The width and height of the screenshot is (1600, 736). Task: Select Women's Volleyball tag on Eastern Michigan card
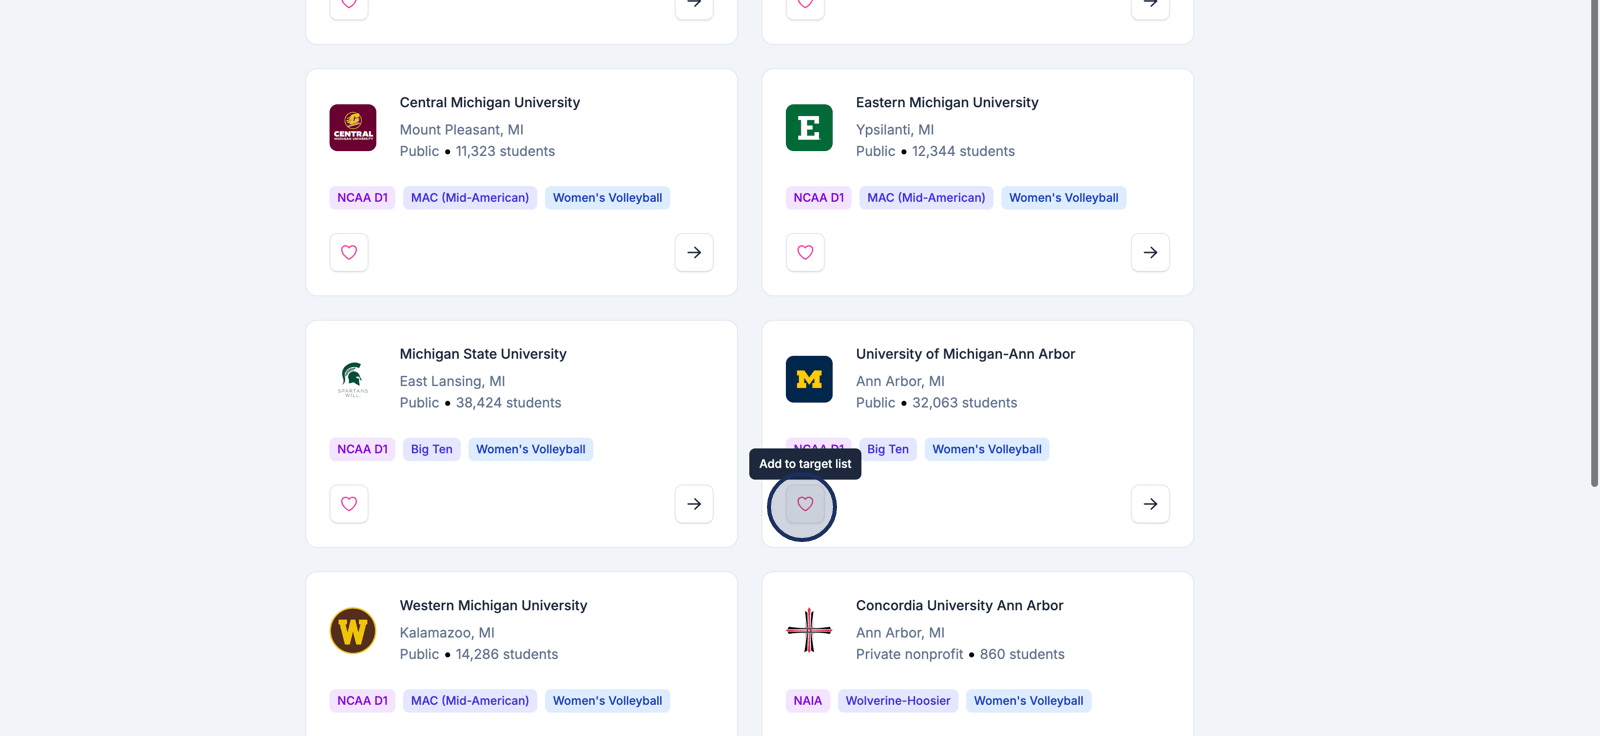pyautogui.click(x=1063, y=198)
